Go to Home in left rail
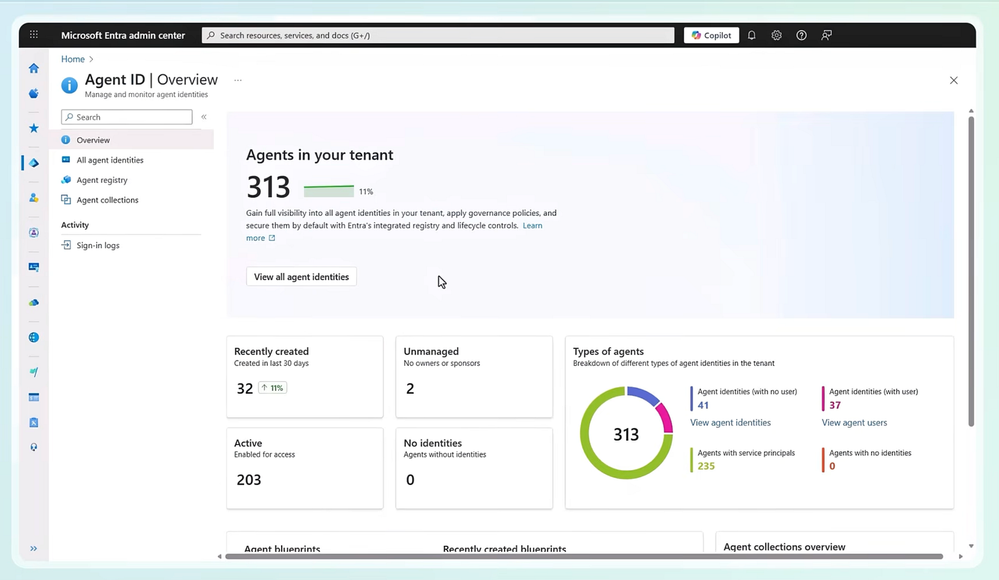Image resolution: width=999 pixels, height=580 pixels. click(x=34, y=68)
